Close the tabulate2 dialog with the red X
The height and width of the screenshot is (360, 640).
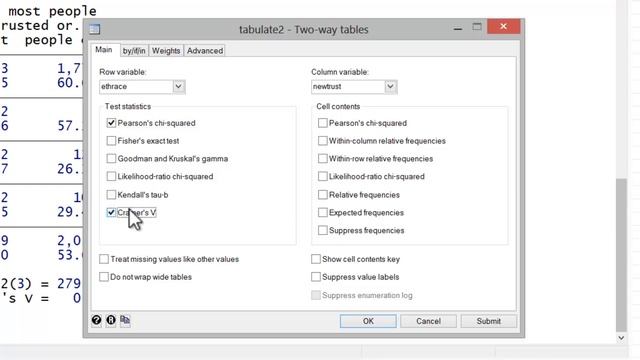pos(503,27)
